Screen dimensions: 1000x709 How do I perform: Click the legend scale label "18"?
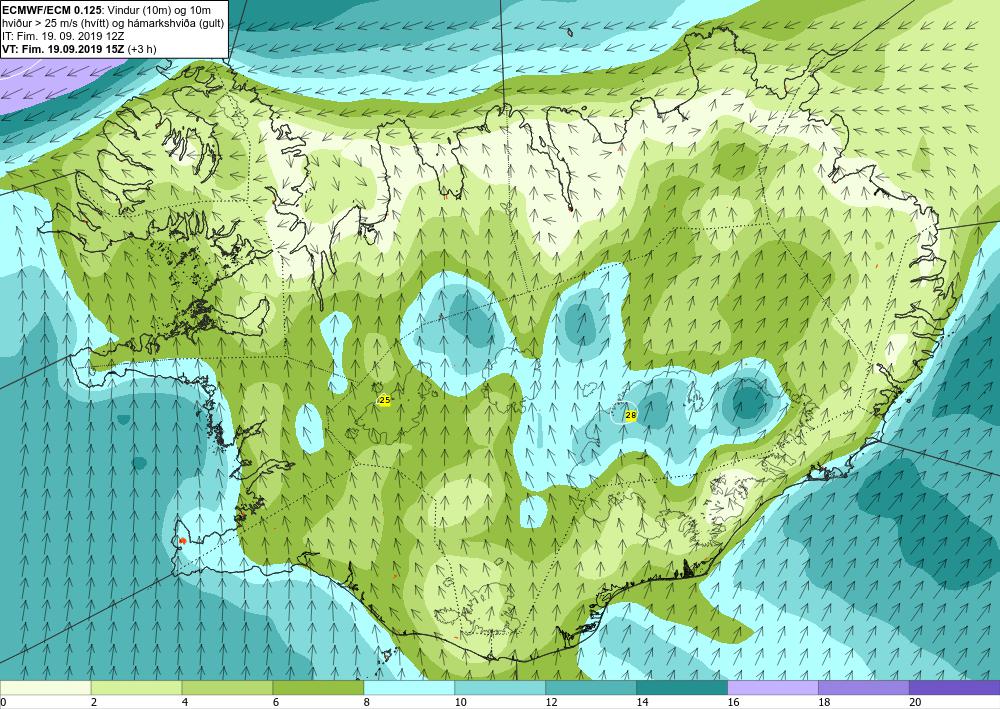824,702
